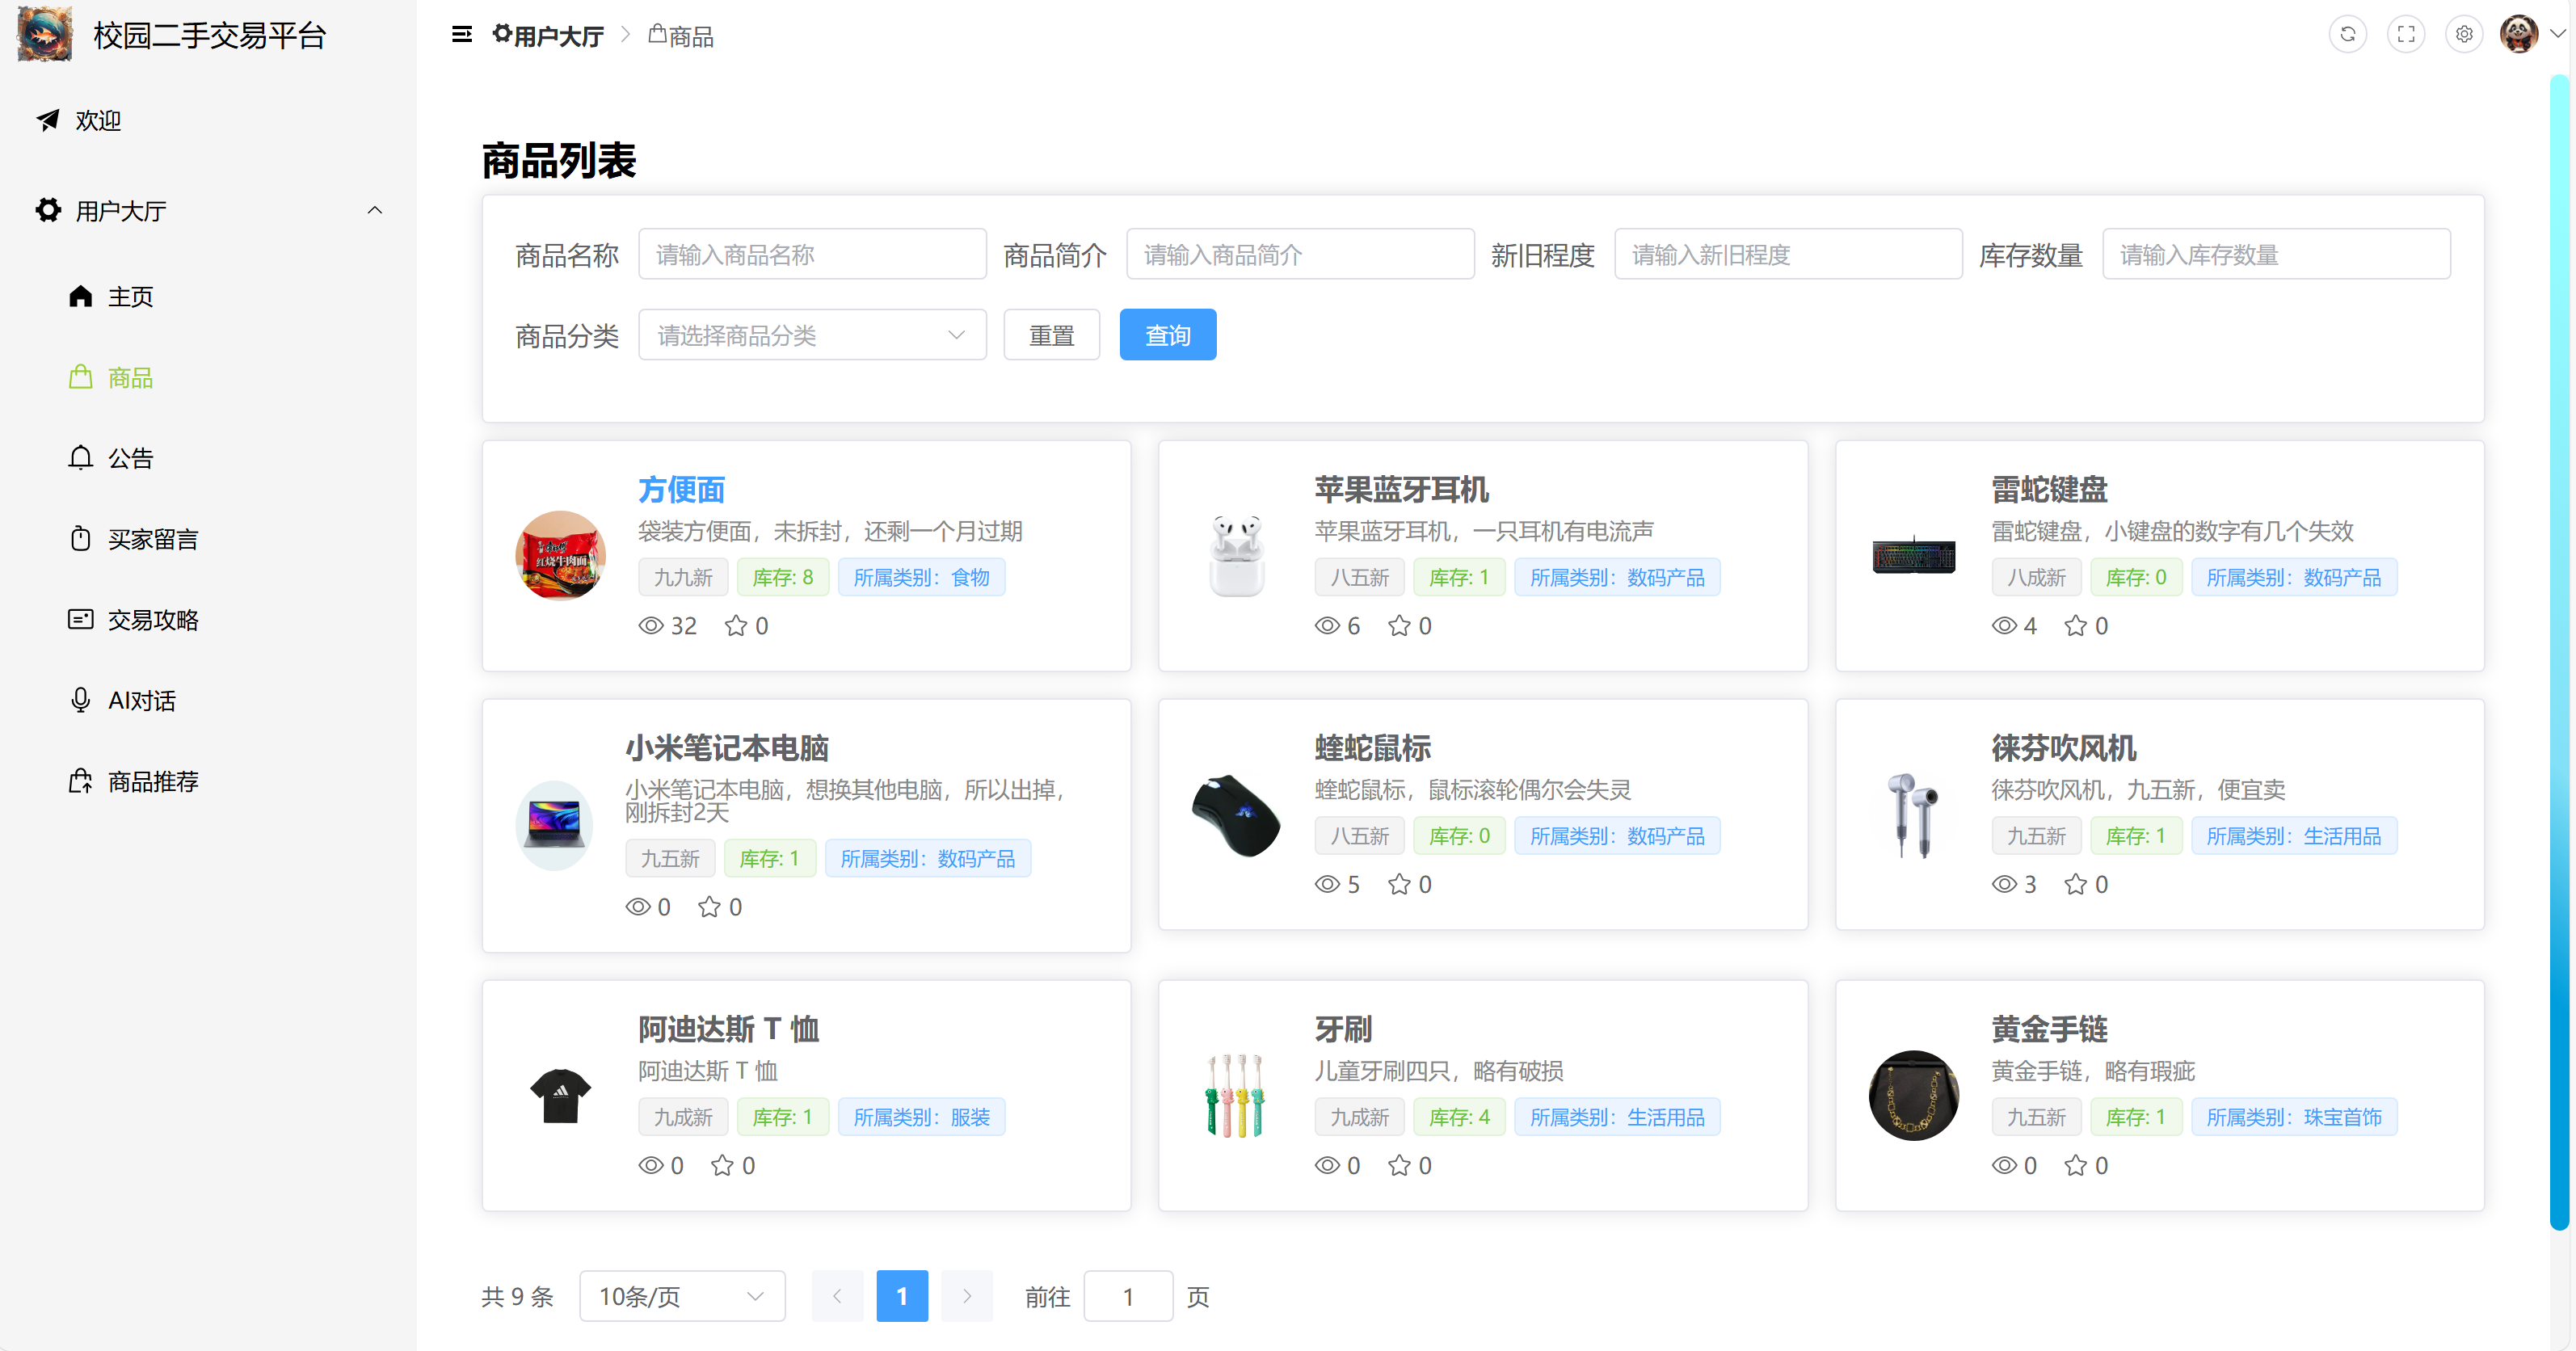Click the refresh icon in top bar

(x=2347, y=35)
